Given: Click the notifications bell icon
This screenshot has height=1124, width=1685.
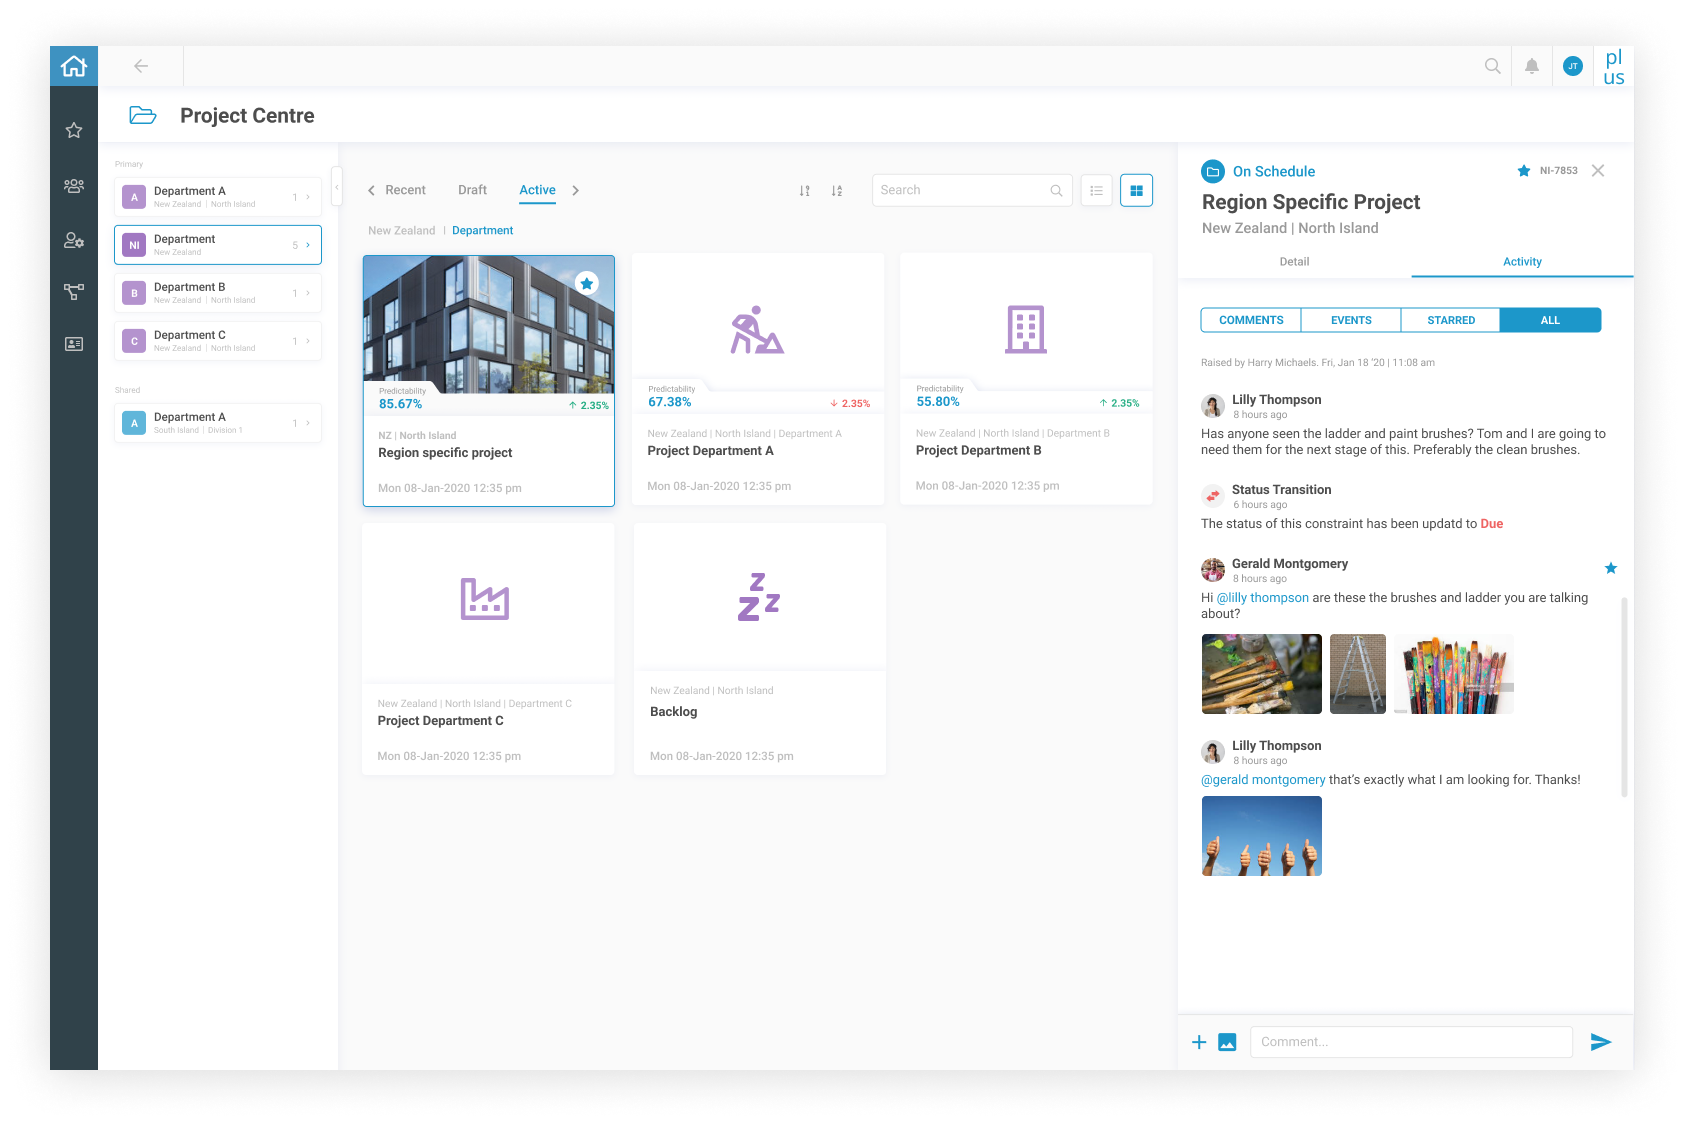Looking at the screenshot, I should point(1531,66).
